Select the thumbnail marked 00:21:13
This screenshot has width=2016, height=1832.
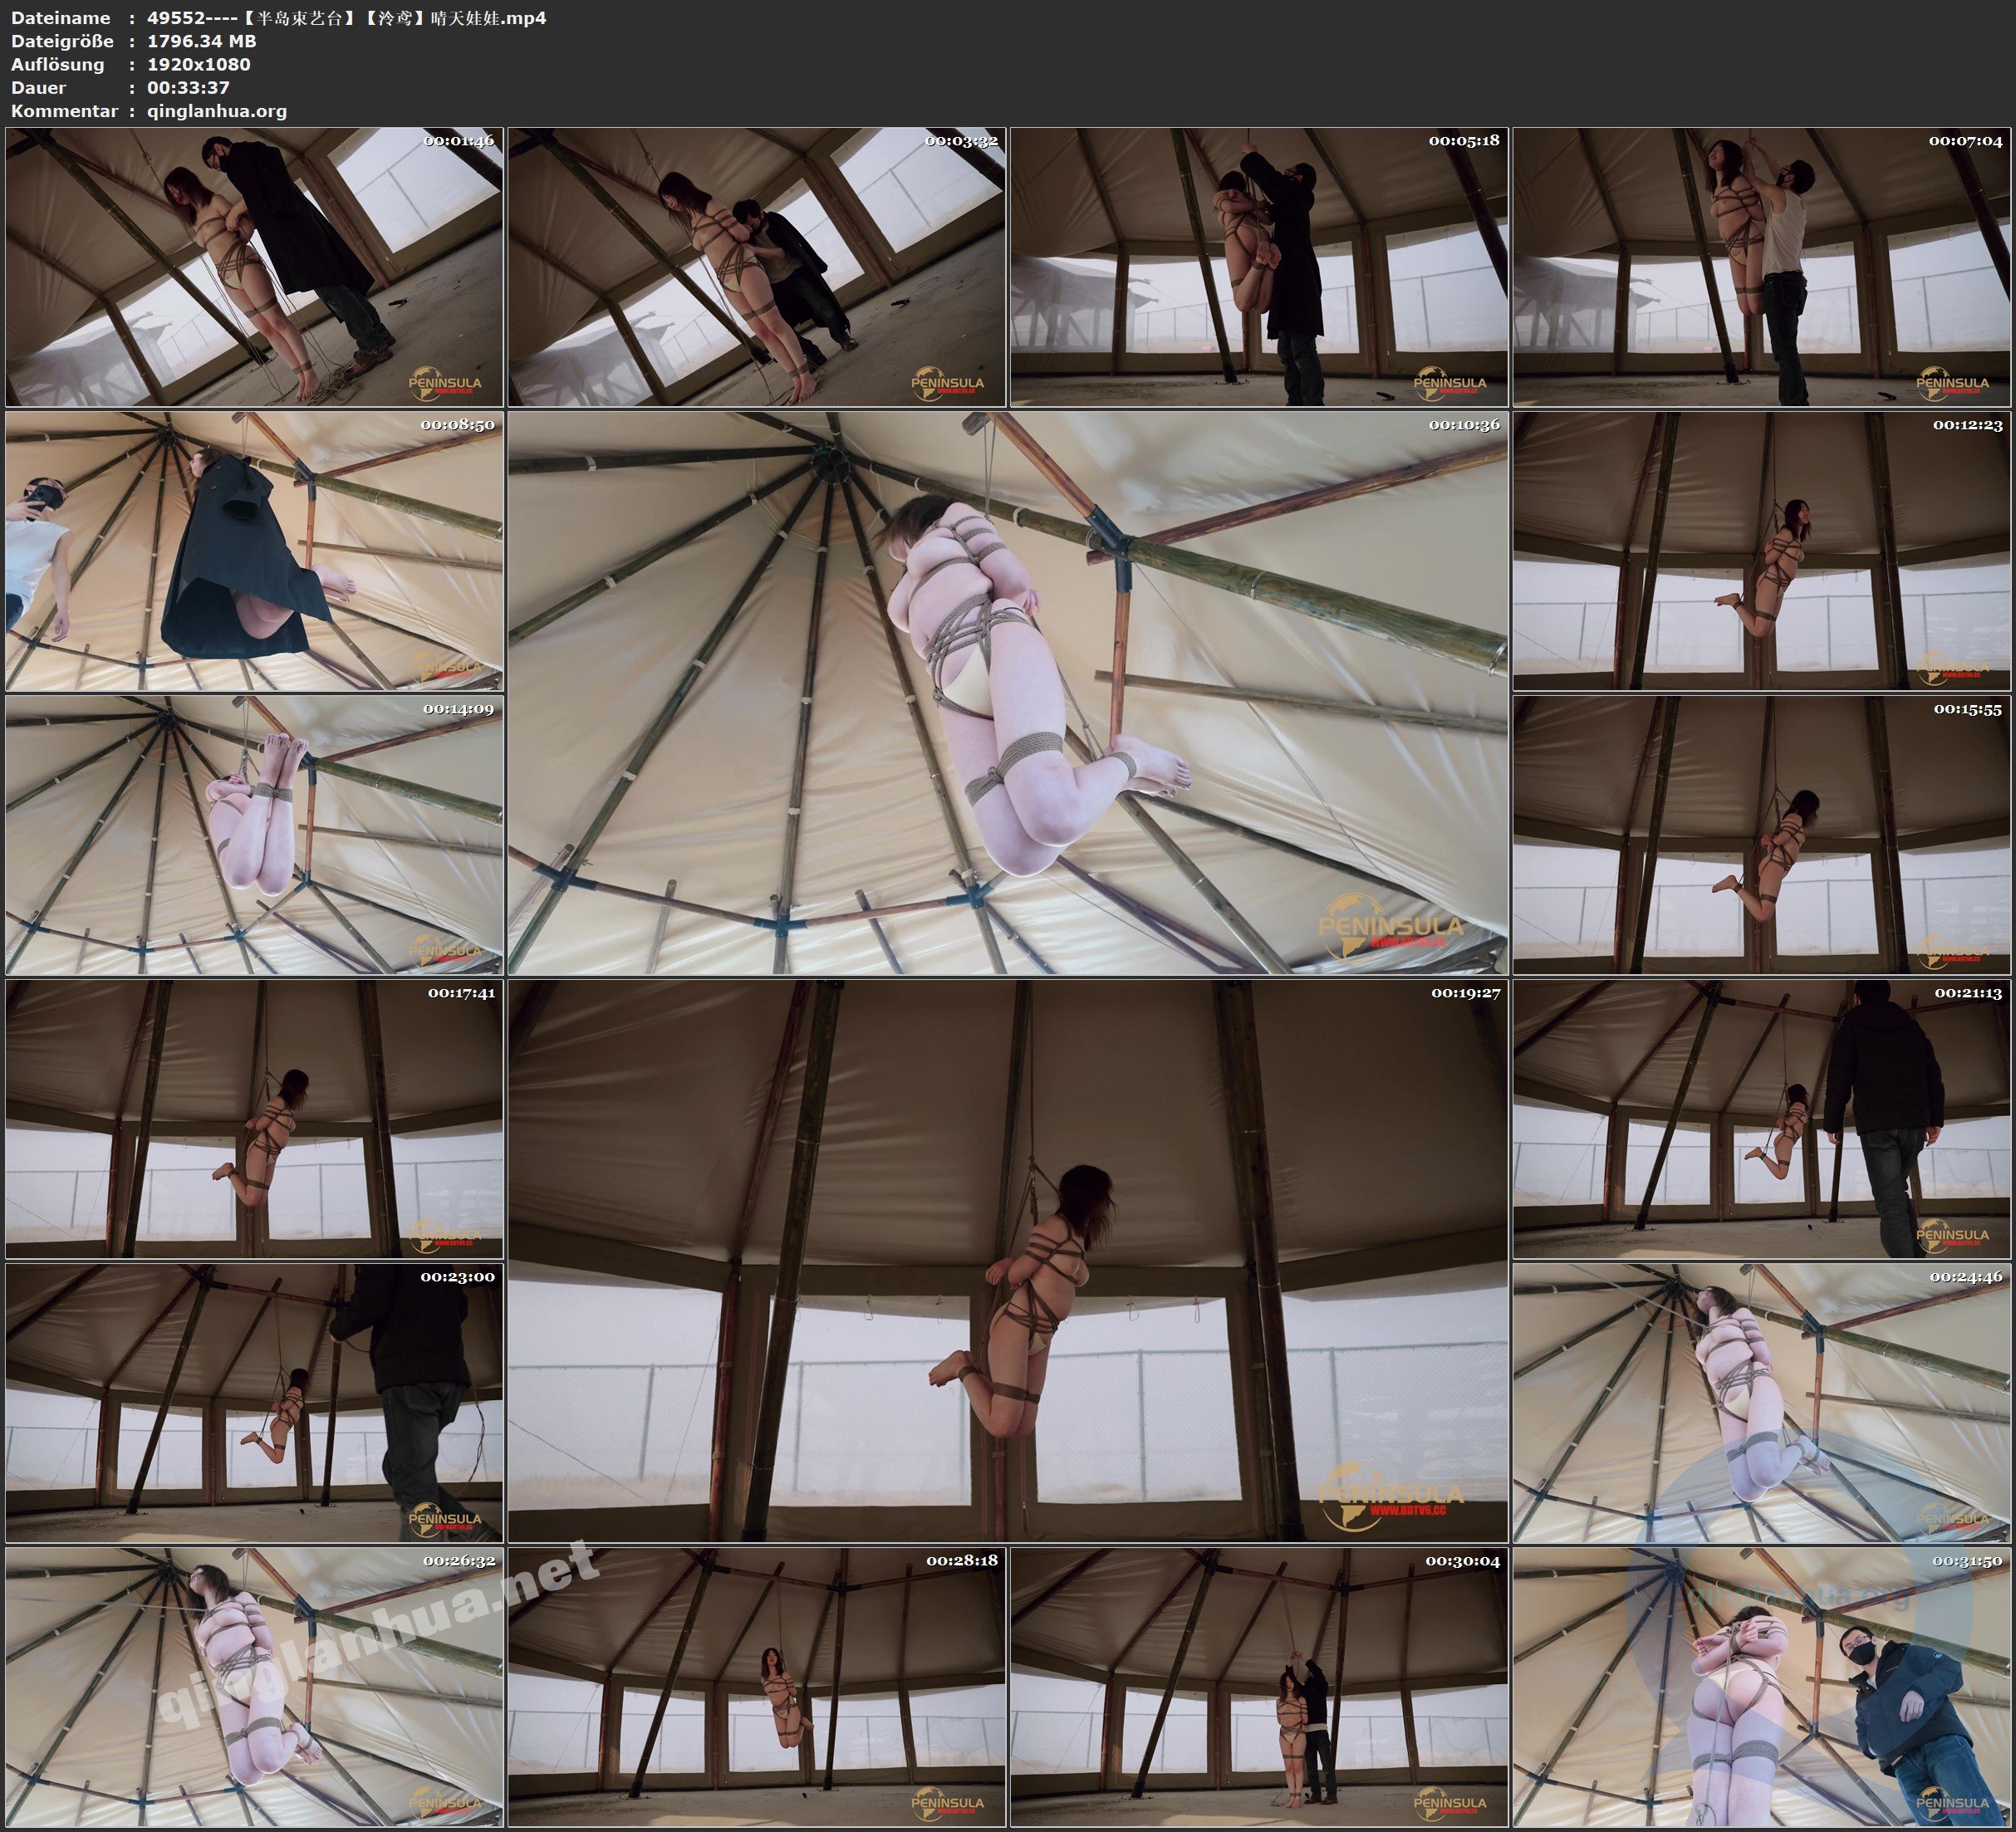point(1761,1119)
